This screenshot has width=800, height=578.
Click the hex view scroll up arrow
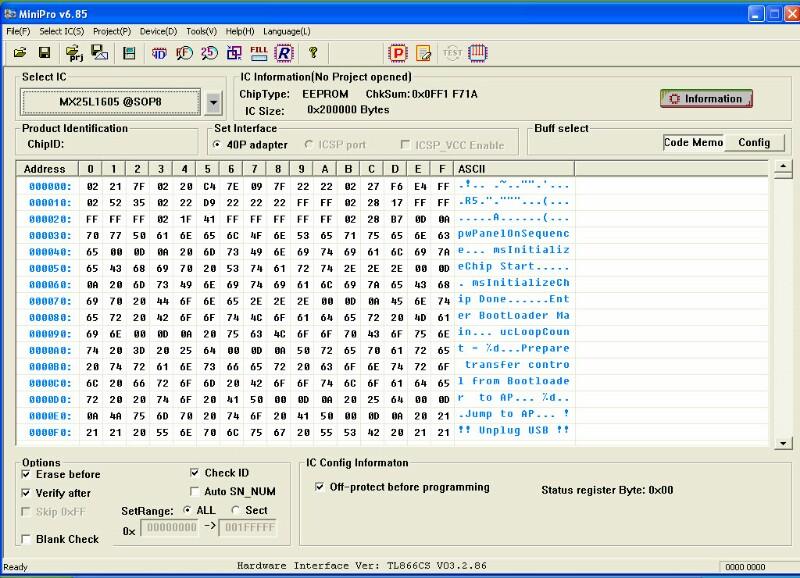(x=783, y=166)
